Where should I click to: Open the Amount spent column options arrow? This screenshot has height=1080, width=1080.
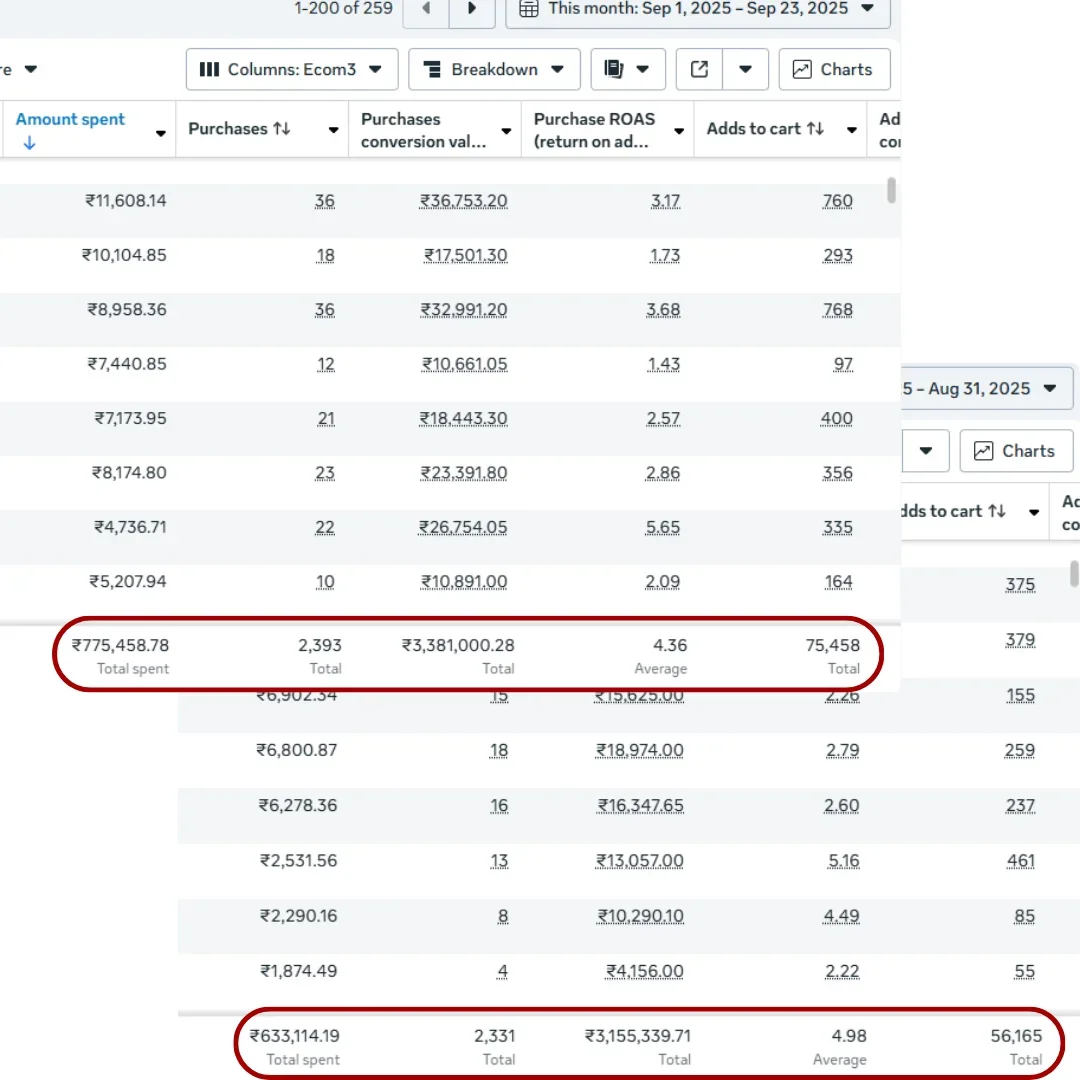(x=161, y=133)
